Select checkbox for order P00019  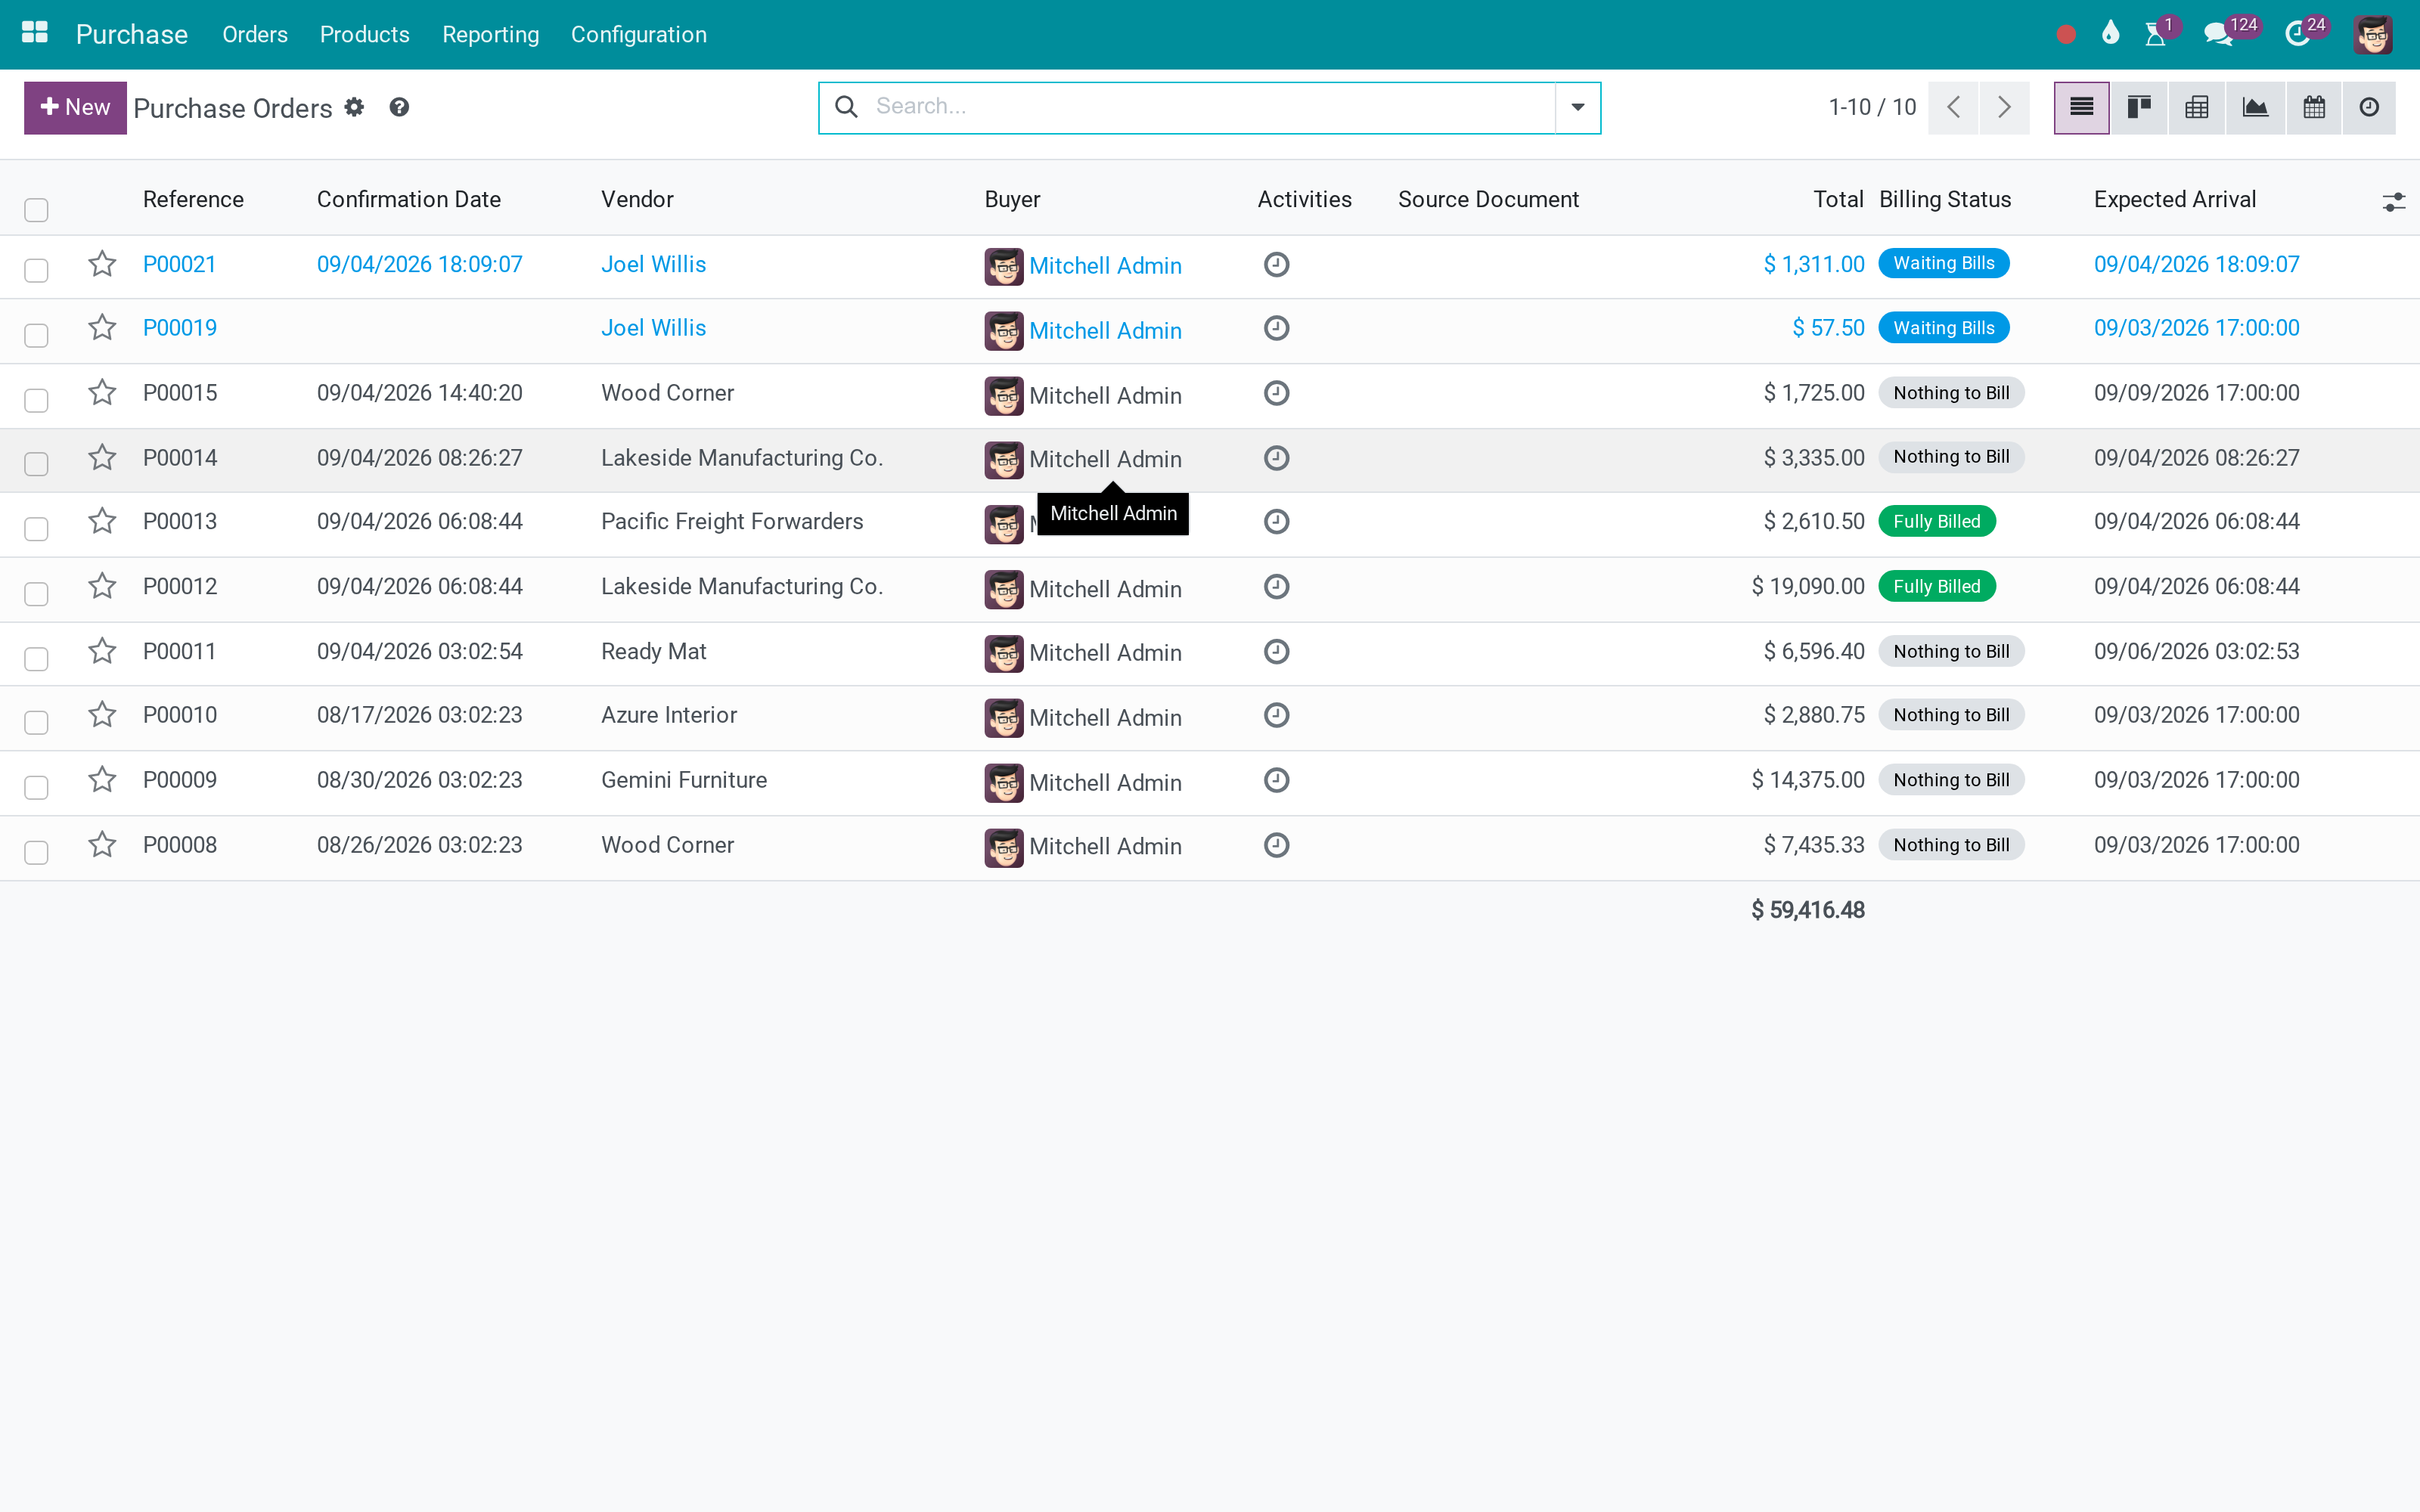(x=36, y=334)
